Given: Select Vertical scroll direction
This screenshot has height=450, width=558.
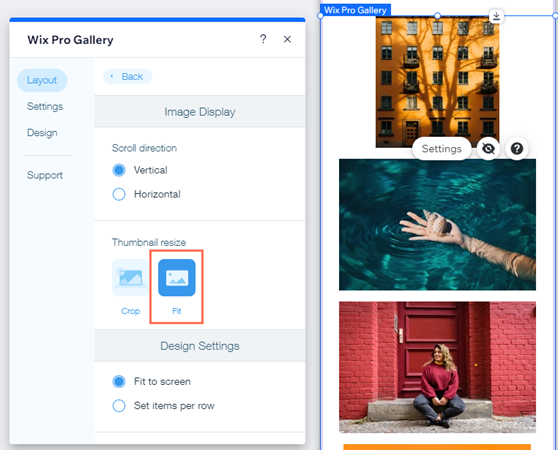Looking at the screenshot, I should click(119, 170).
